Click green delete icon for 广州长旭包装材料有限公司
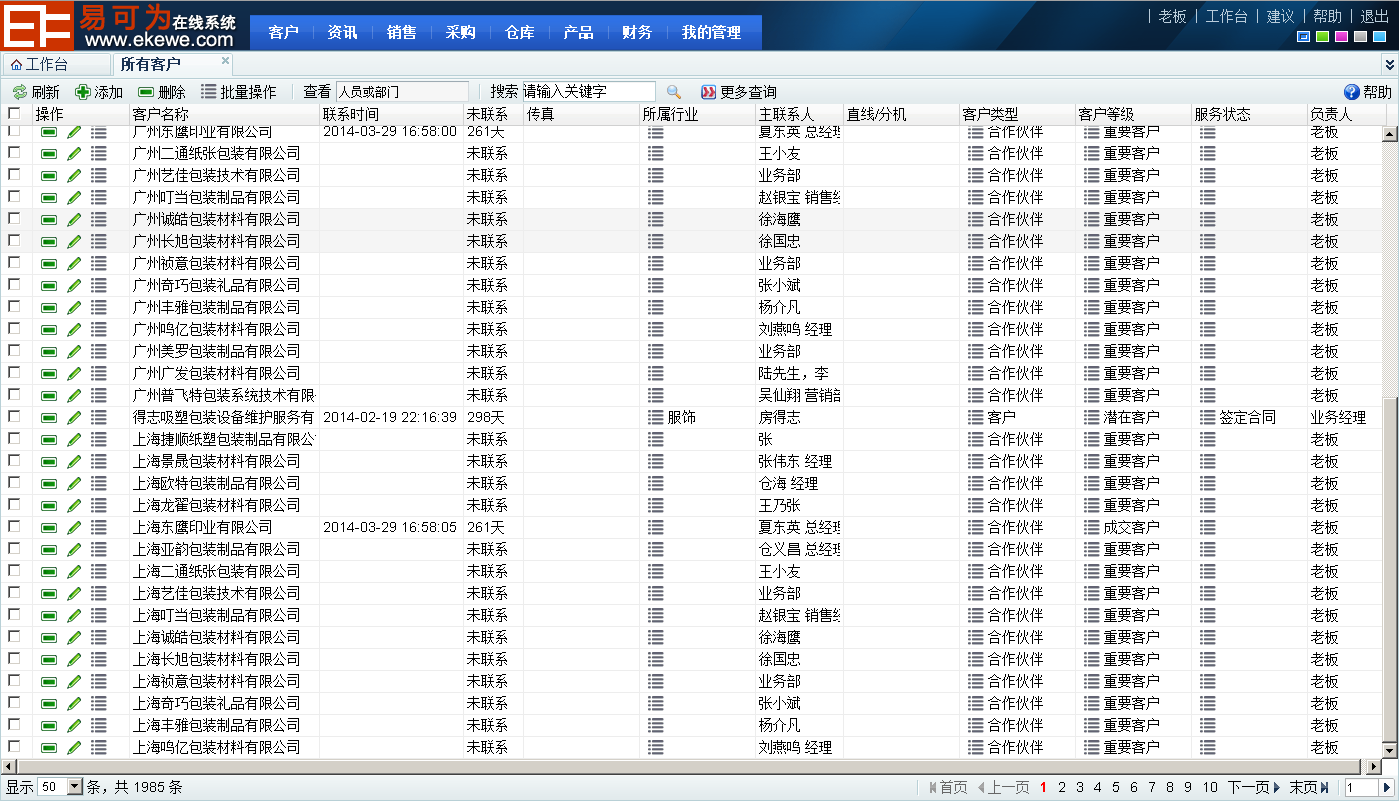The image size is (1399, 801). (x=49, y=242)
